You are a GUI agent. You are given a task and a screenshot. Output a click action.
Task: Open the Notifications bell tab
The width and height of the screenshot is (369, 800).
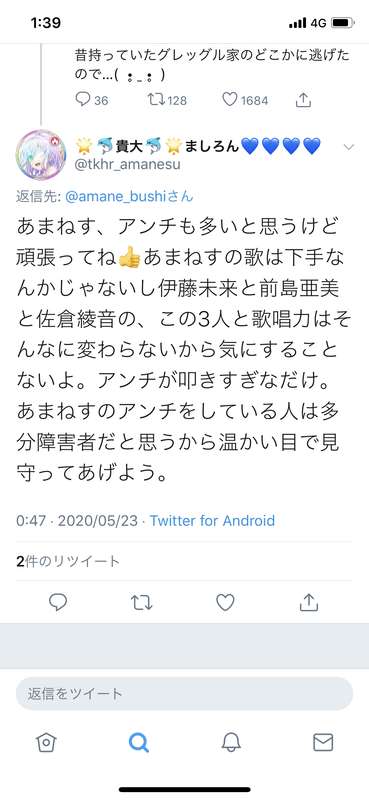coord(231,742)
